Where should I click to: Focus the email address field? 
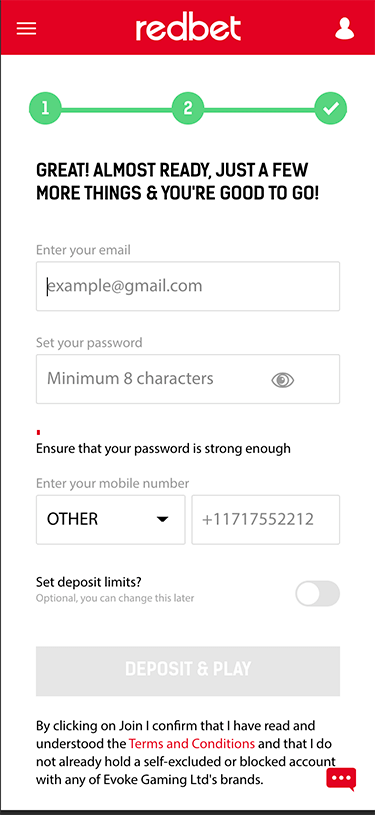[188, 286]
